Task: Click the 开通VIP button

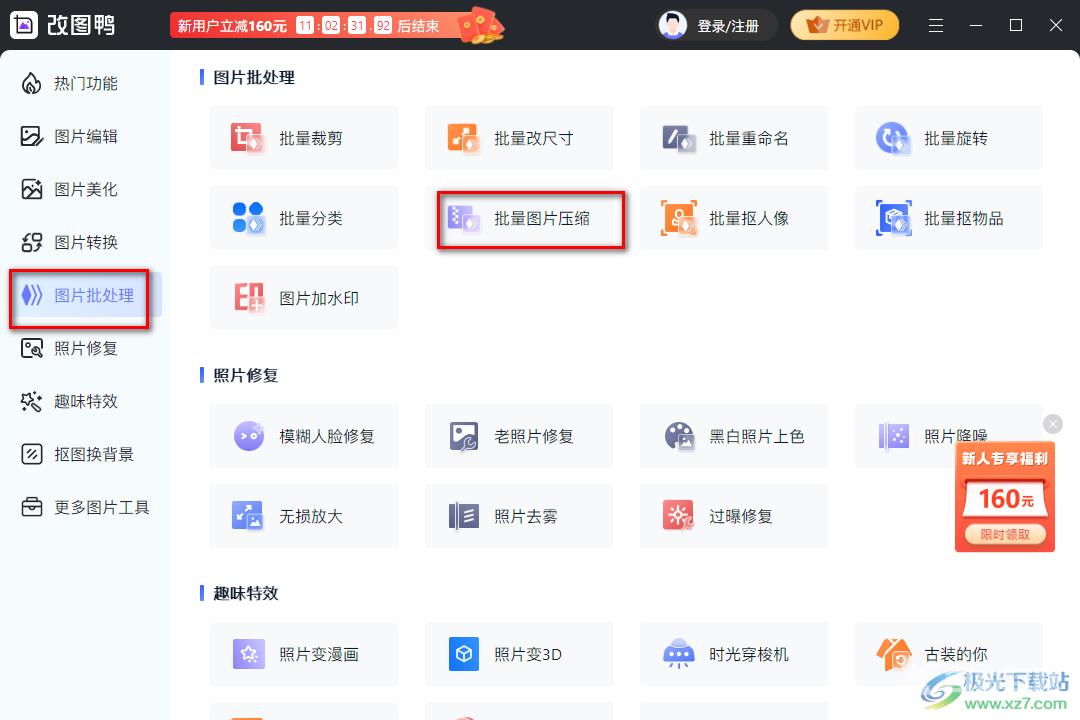Action: pyautogui.click(x=844, y=25)
